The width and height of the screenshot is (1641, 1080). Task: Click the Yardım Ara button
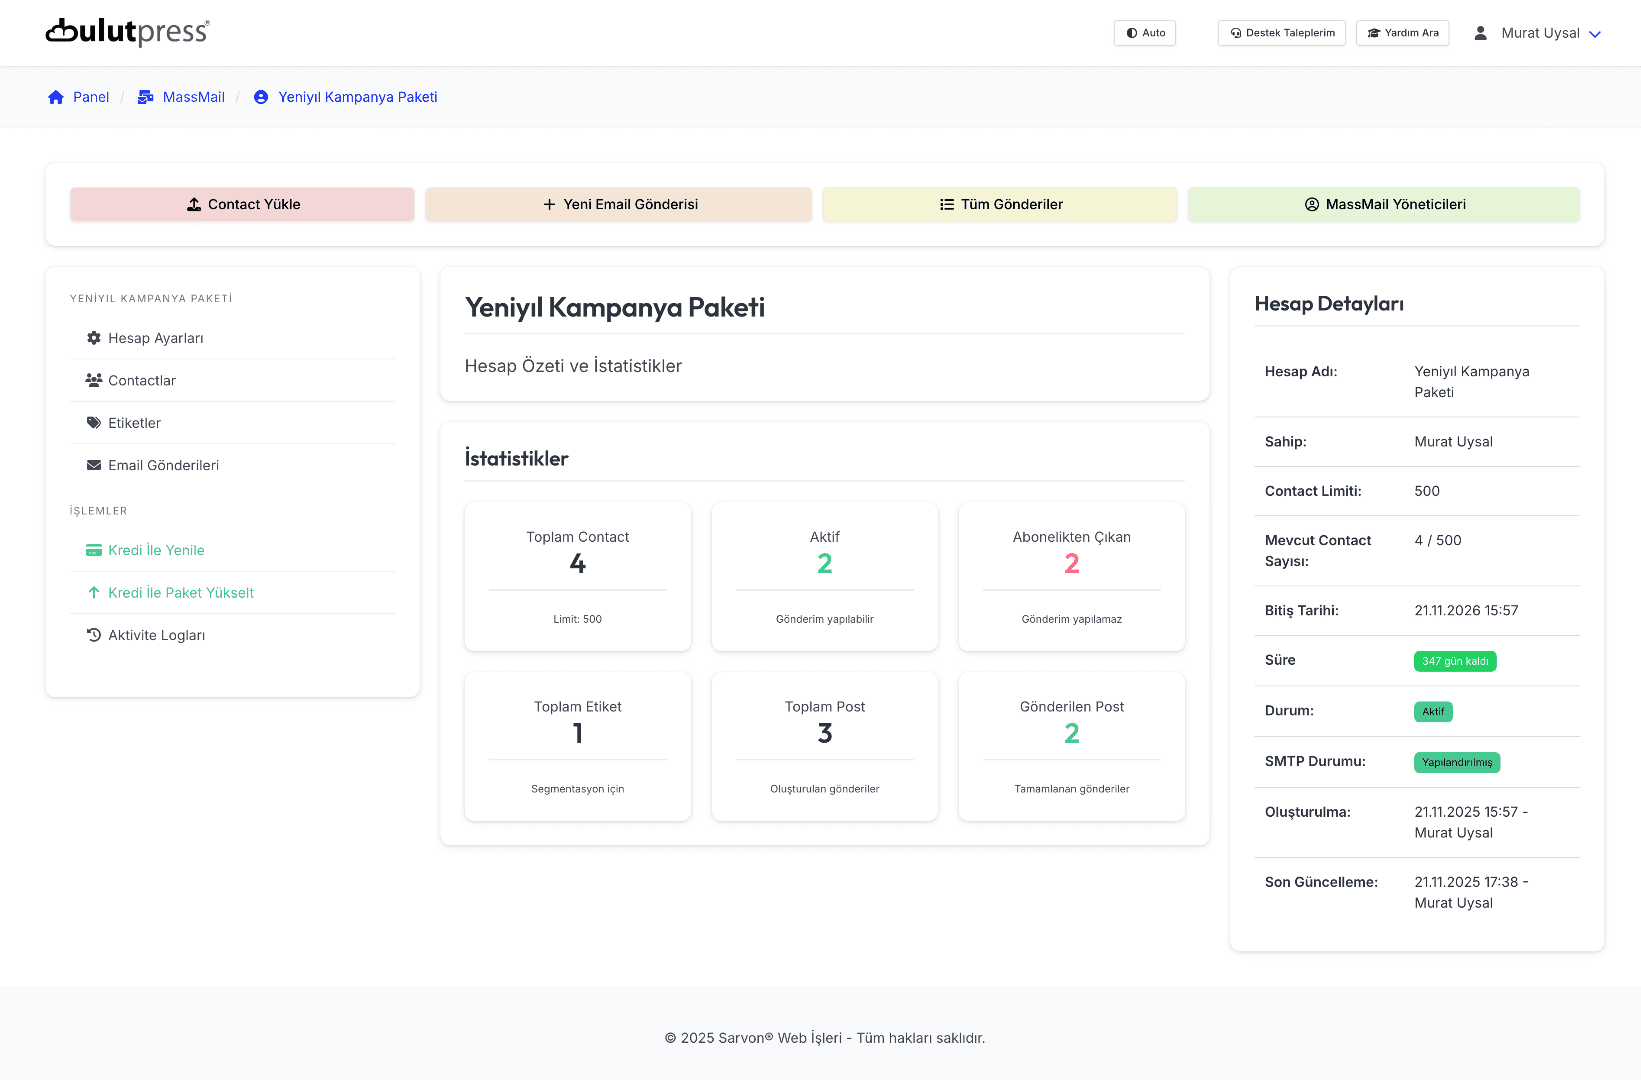coord(1402,33)
